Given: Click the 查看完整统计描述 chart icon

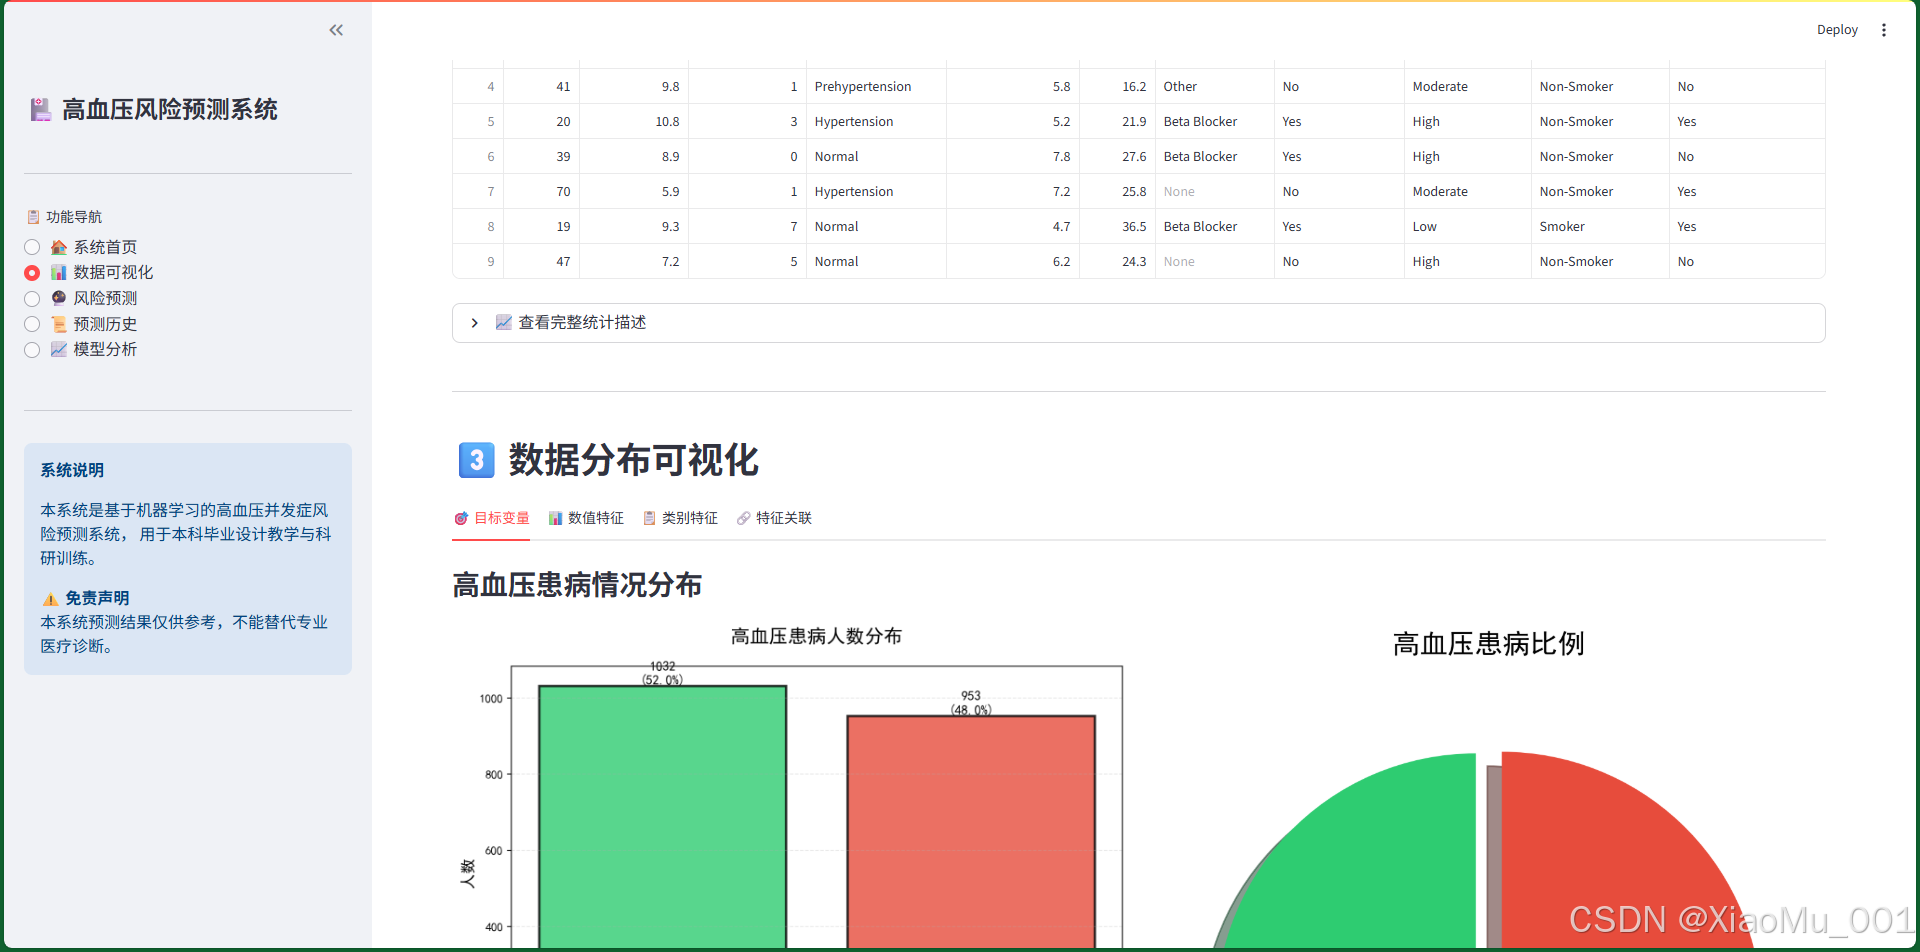Looking at the screenshot, I should point(504,322).
